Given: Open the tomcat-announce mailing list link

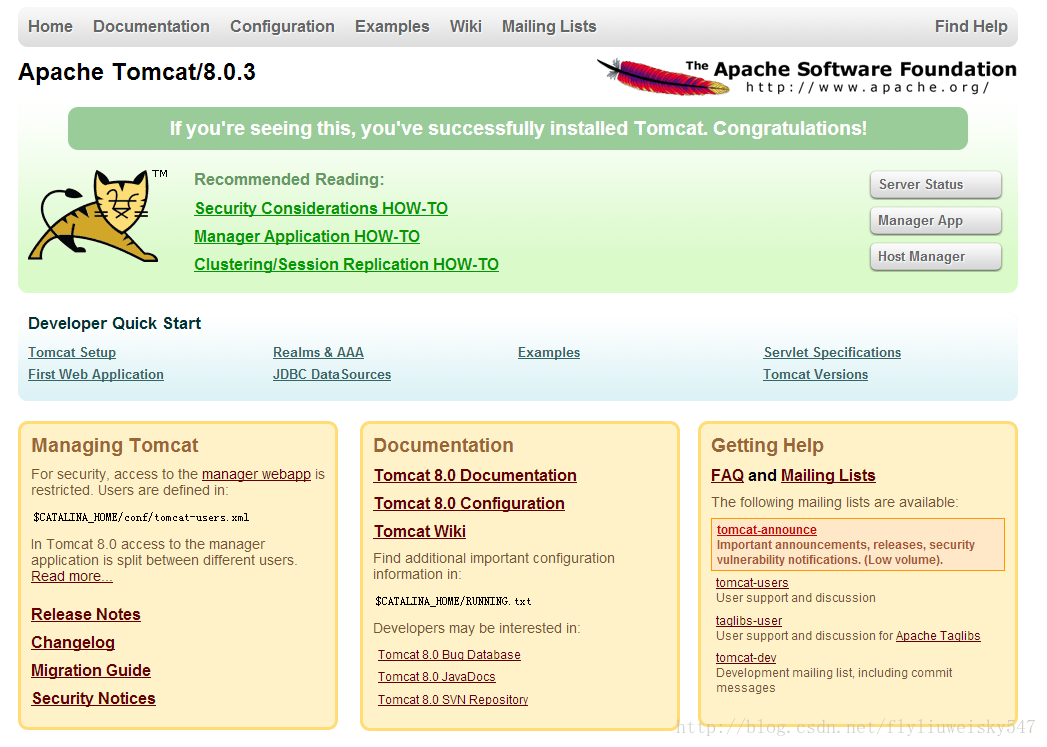Looking at the screenshot, I should pyautogui.click(x=767, y=530).
